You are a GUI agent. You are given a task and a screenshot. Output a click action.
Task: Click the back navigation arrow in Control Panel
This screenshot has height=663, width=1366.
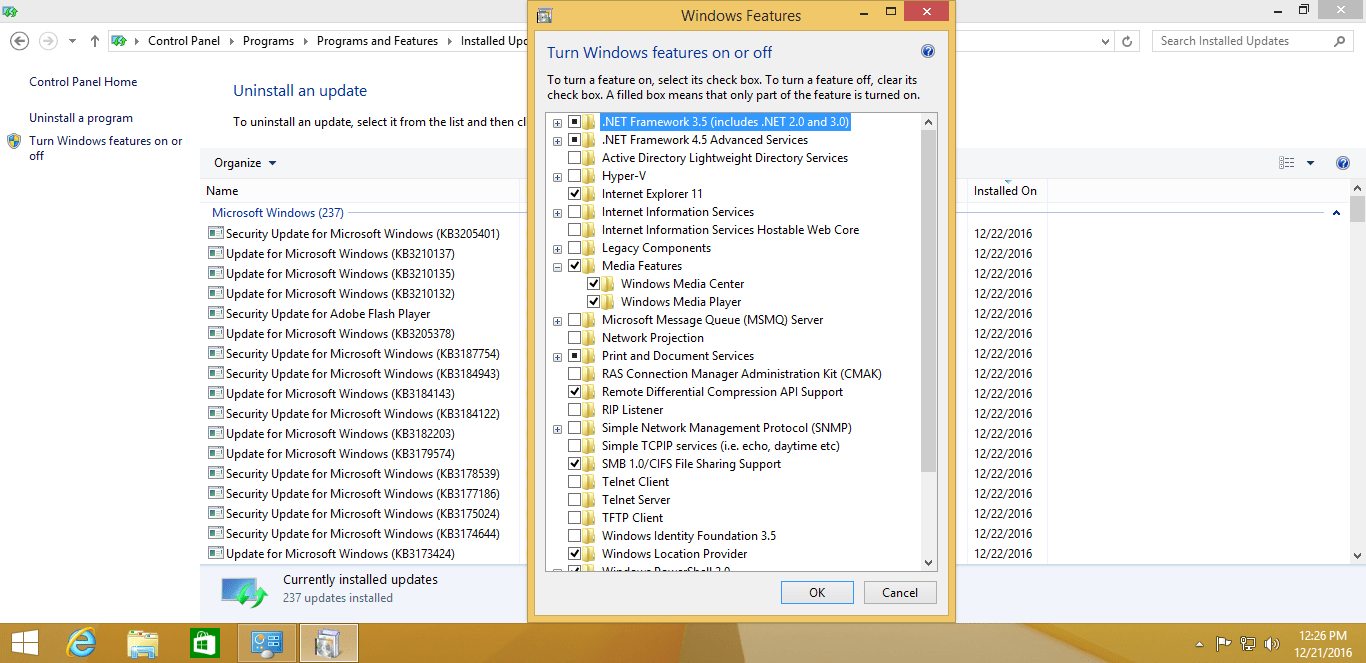pos(19,41)
